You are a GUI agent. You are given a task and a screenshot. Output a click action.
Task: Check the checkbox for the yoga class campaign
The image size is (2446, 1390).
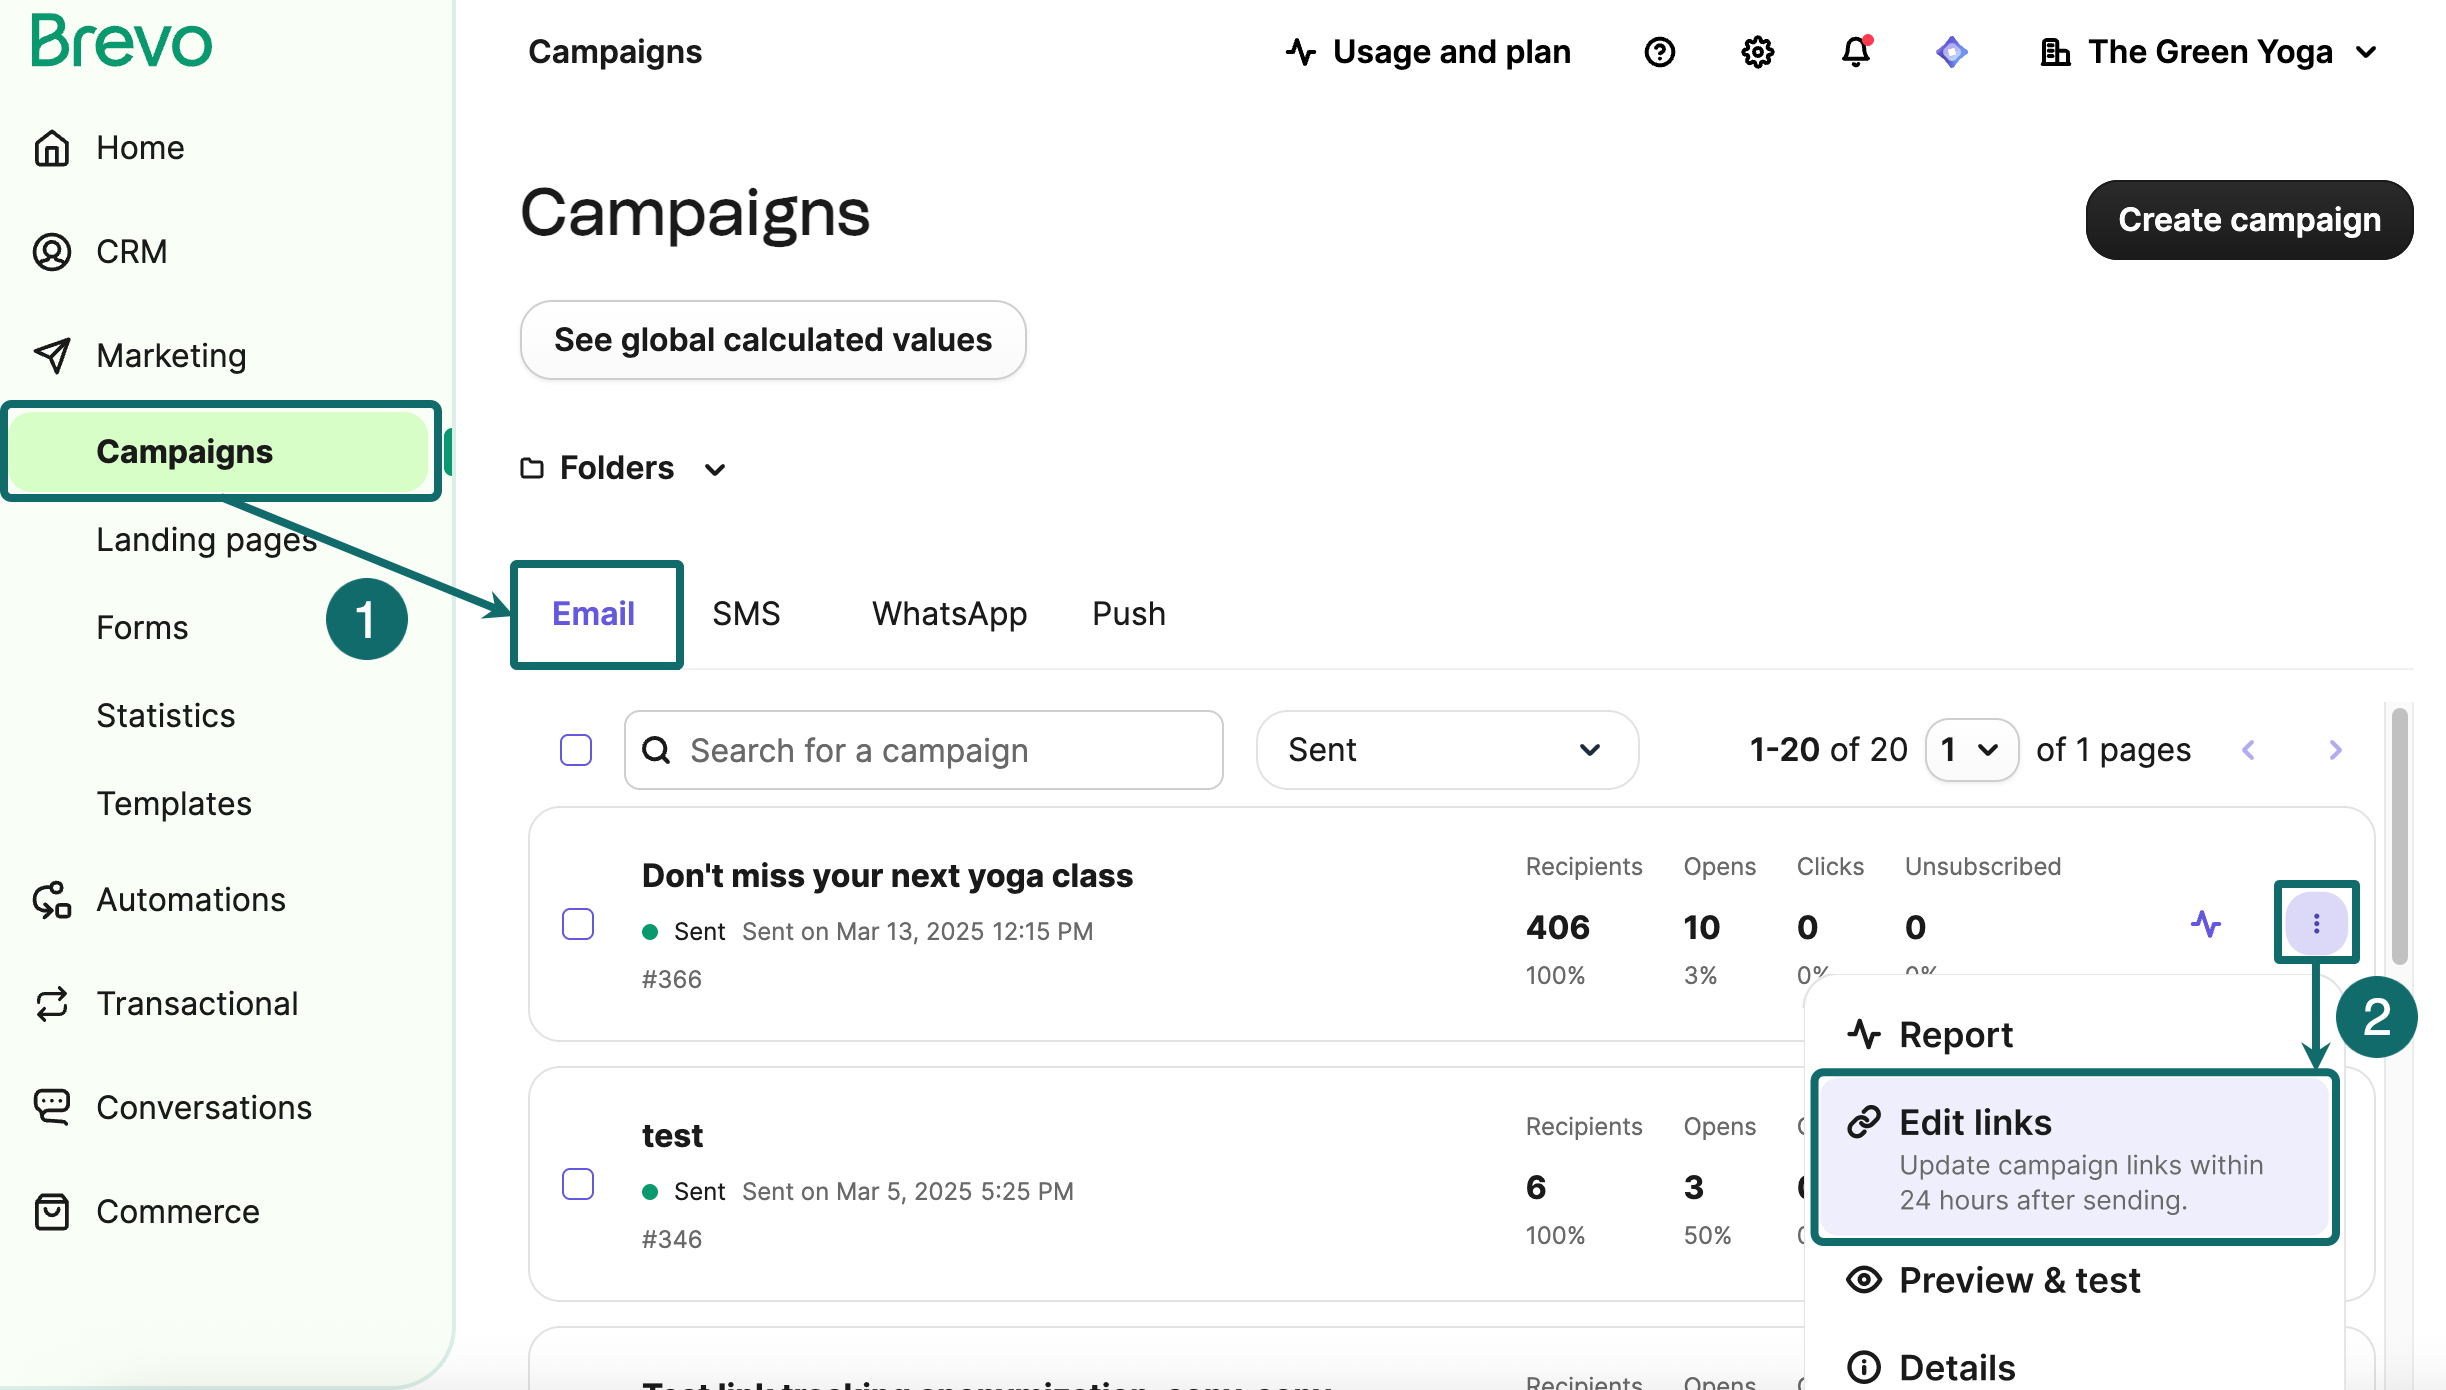pyautogui.click(x=578, y=925)
